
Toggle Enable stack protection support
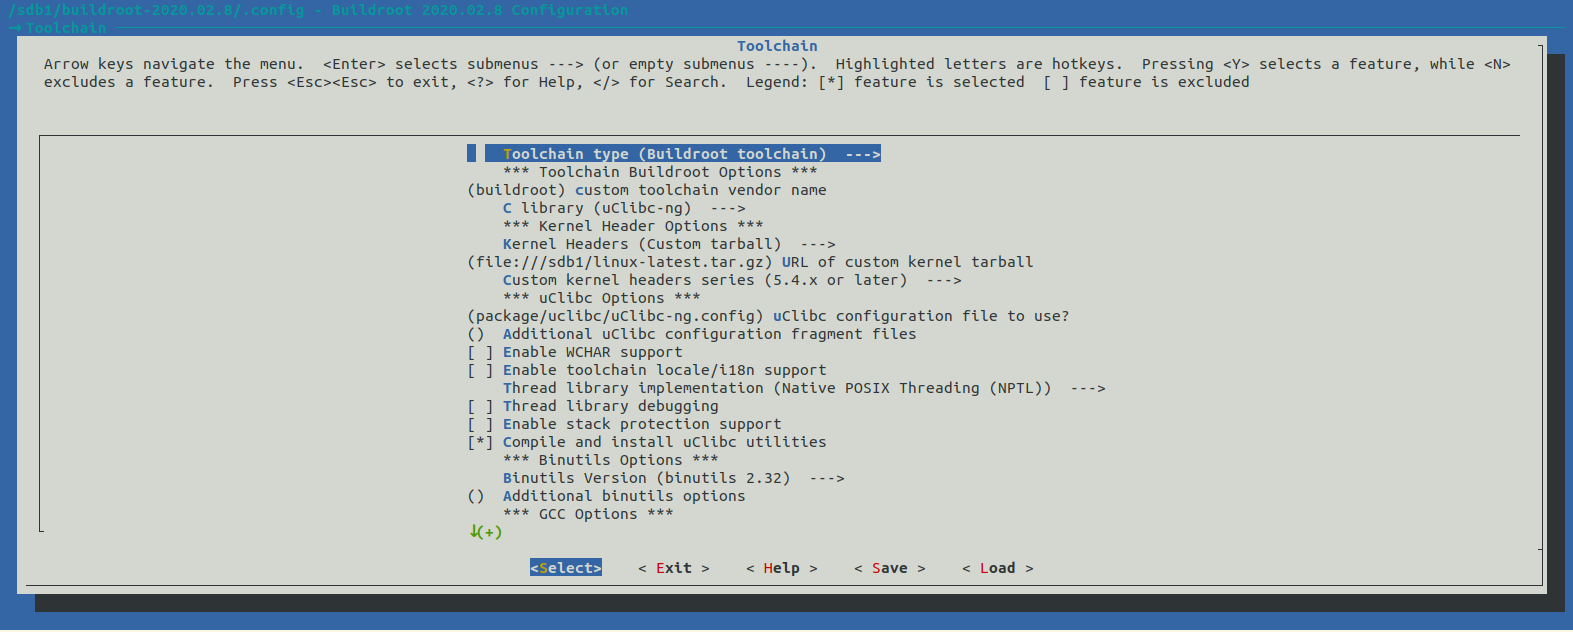click(624, 424)
